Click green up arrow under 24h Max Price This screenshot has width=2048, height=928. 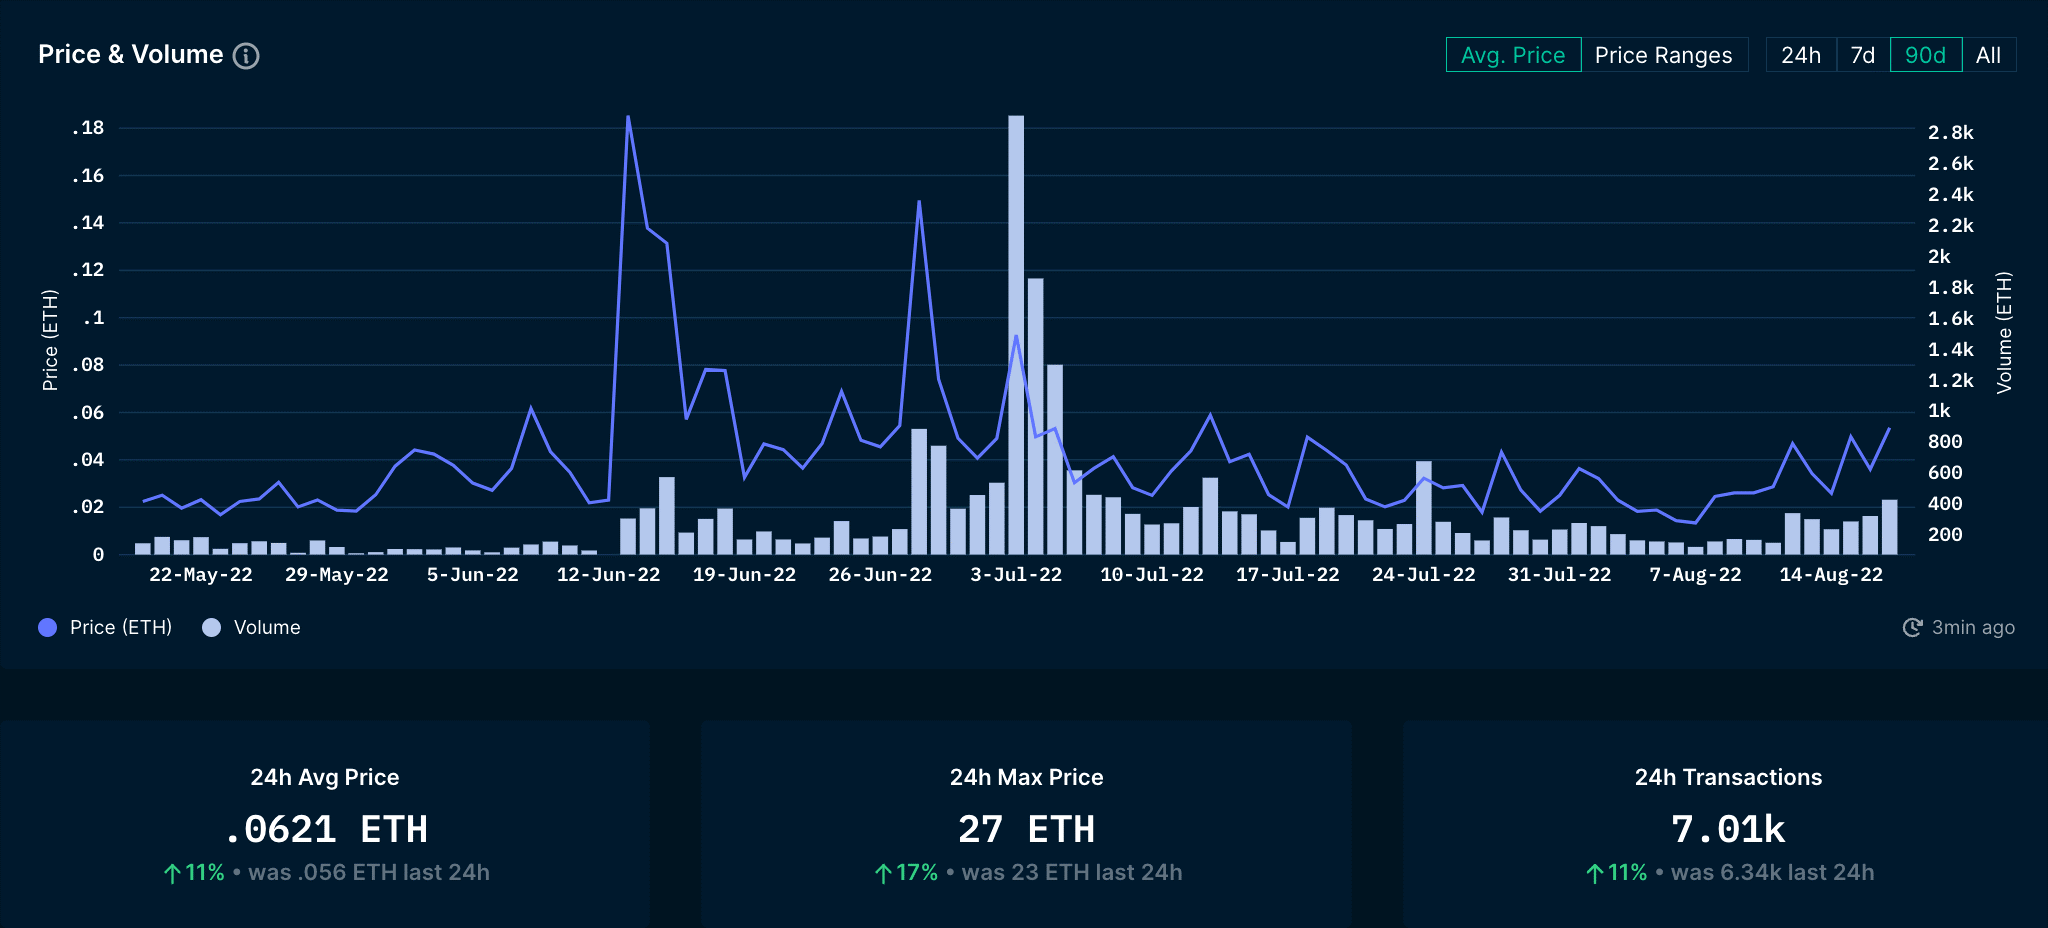pyautogui.click(x=883, y=873)
